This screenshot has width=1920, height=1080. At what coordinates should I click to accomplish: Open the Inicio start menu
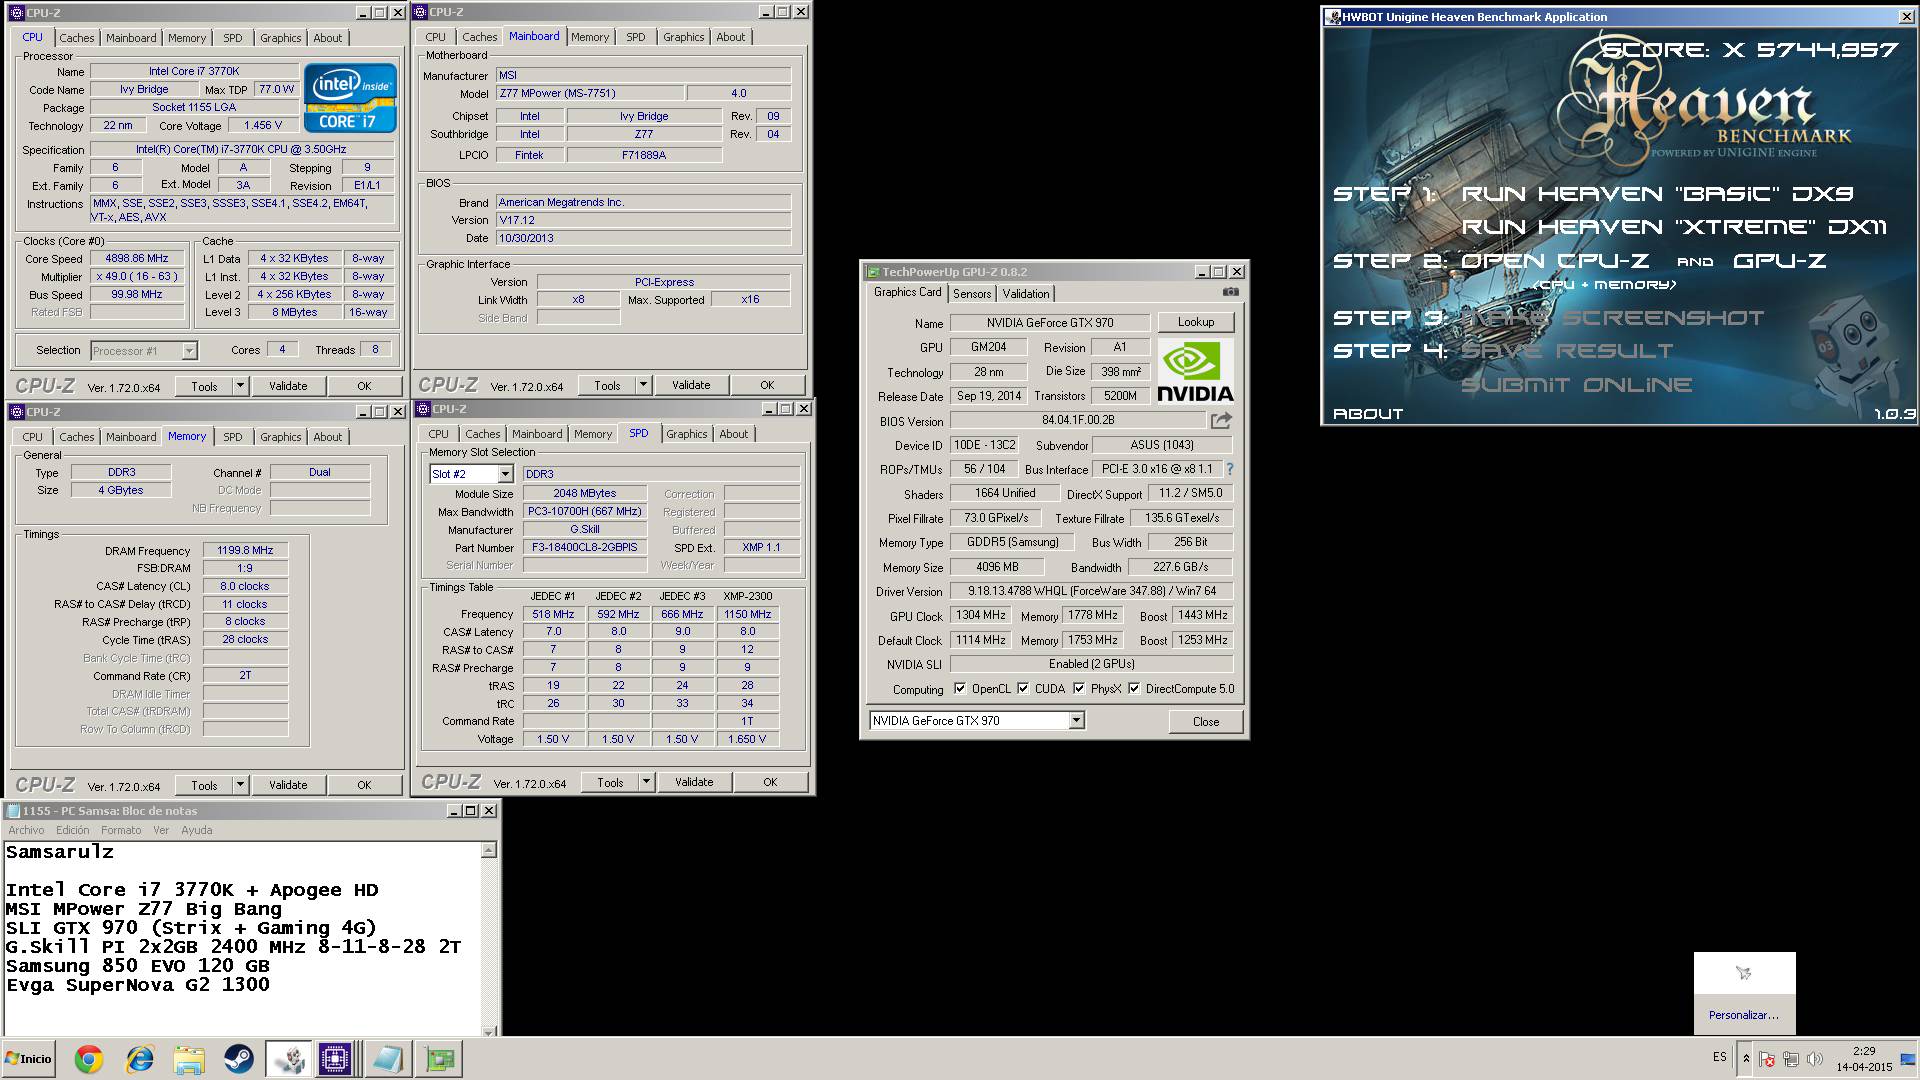28,1059
